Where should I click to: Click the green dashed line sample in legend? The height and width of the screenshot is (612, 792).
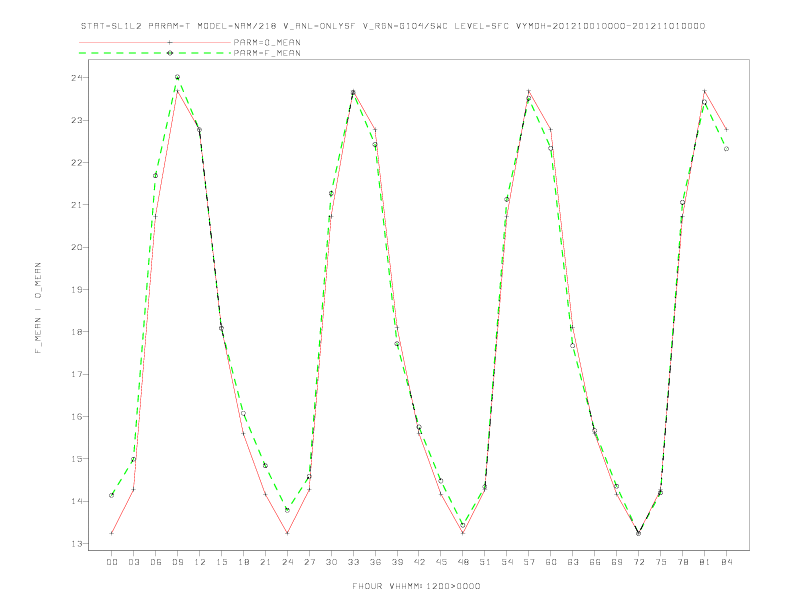tap(155, 53)
